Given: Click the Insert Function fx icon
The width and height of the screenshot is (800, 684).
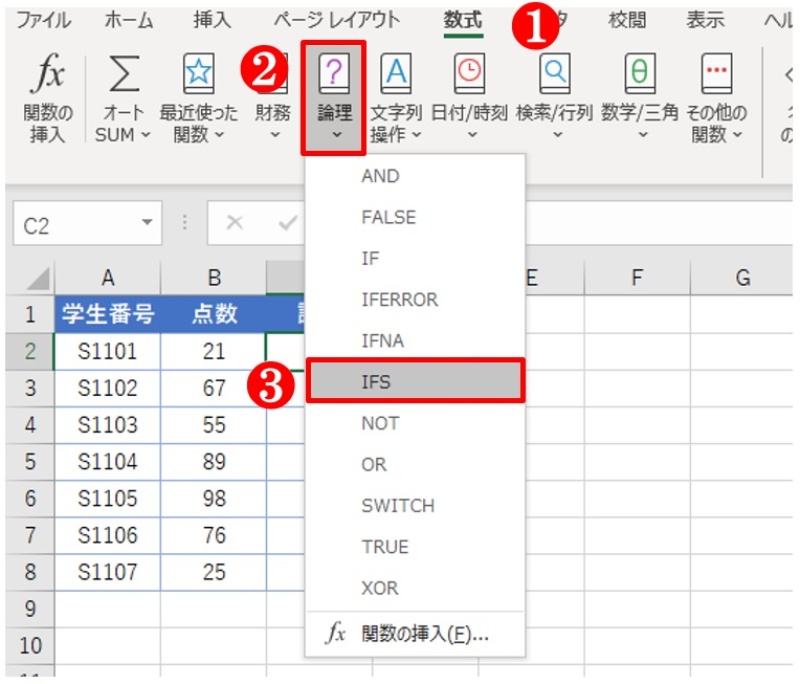Looking at the screenshot, I should 47,76.
